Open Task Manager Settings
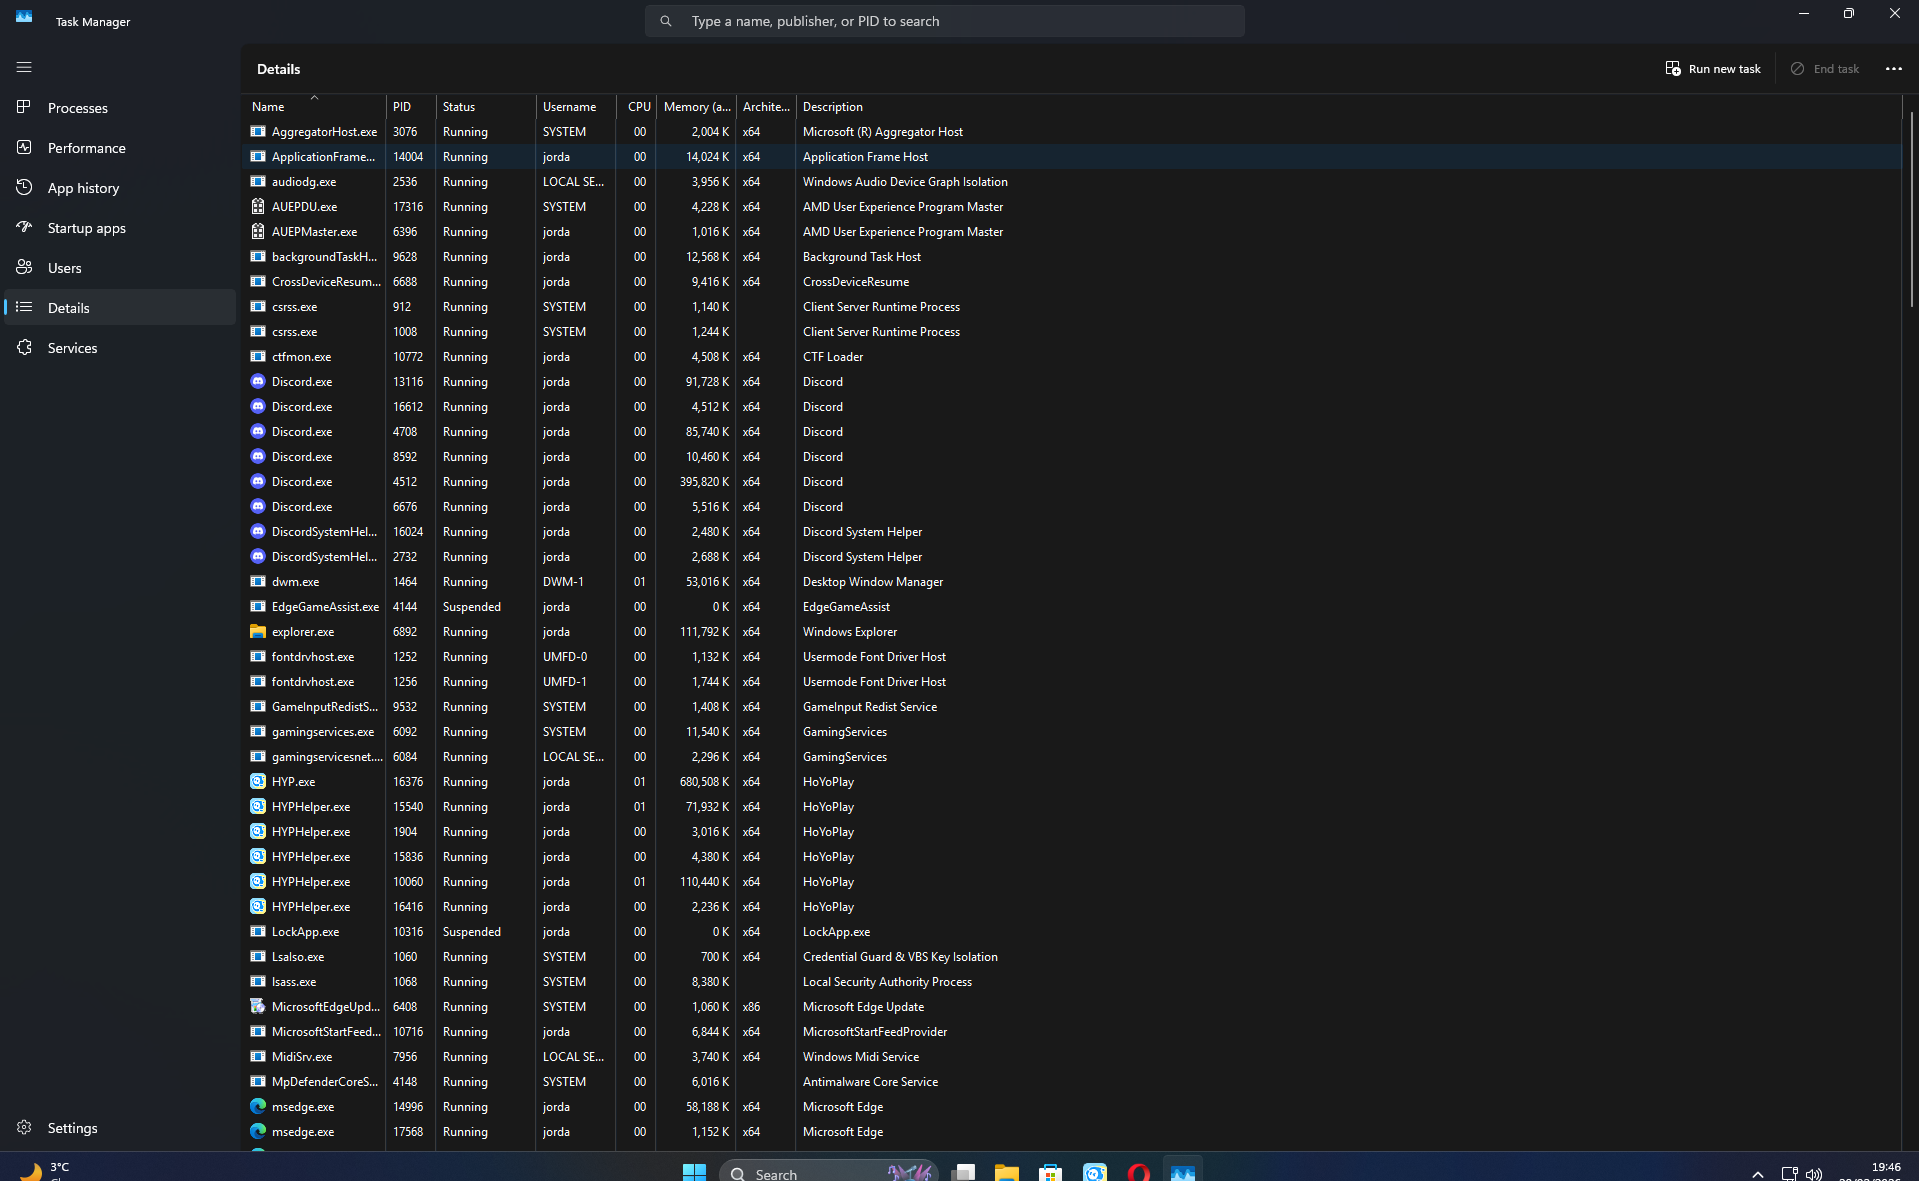This screenshot has width=1919, height=1181. tap(120, 1128)
